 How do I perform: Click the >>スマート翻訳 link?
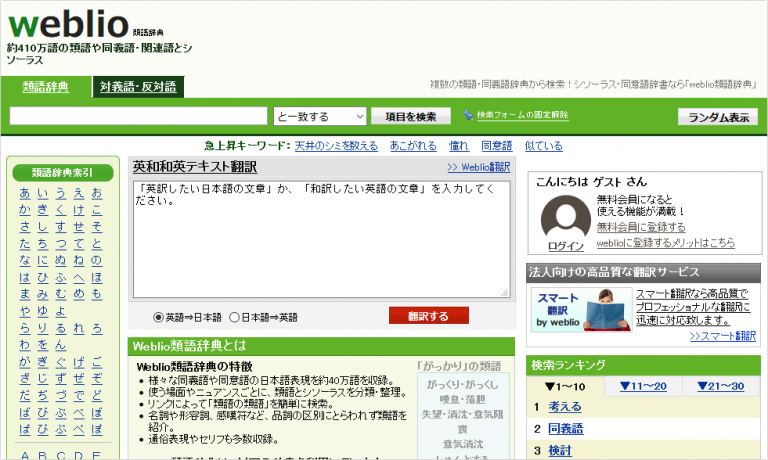pos(722,336)
